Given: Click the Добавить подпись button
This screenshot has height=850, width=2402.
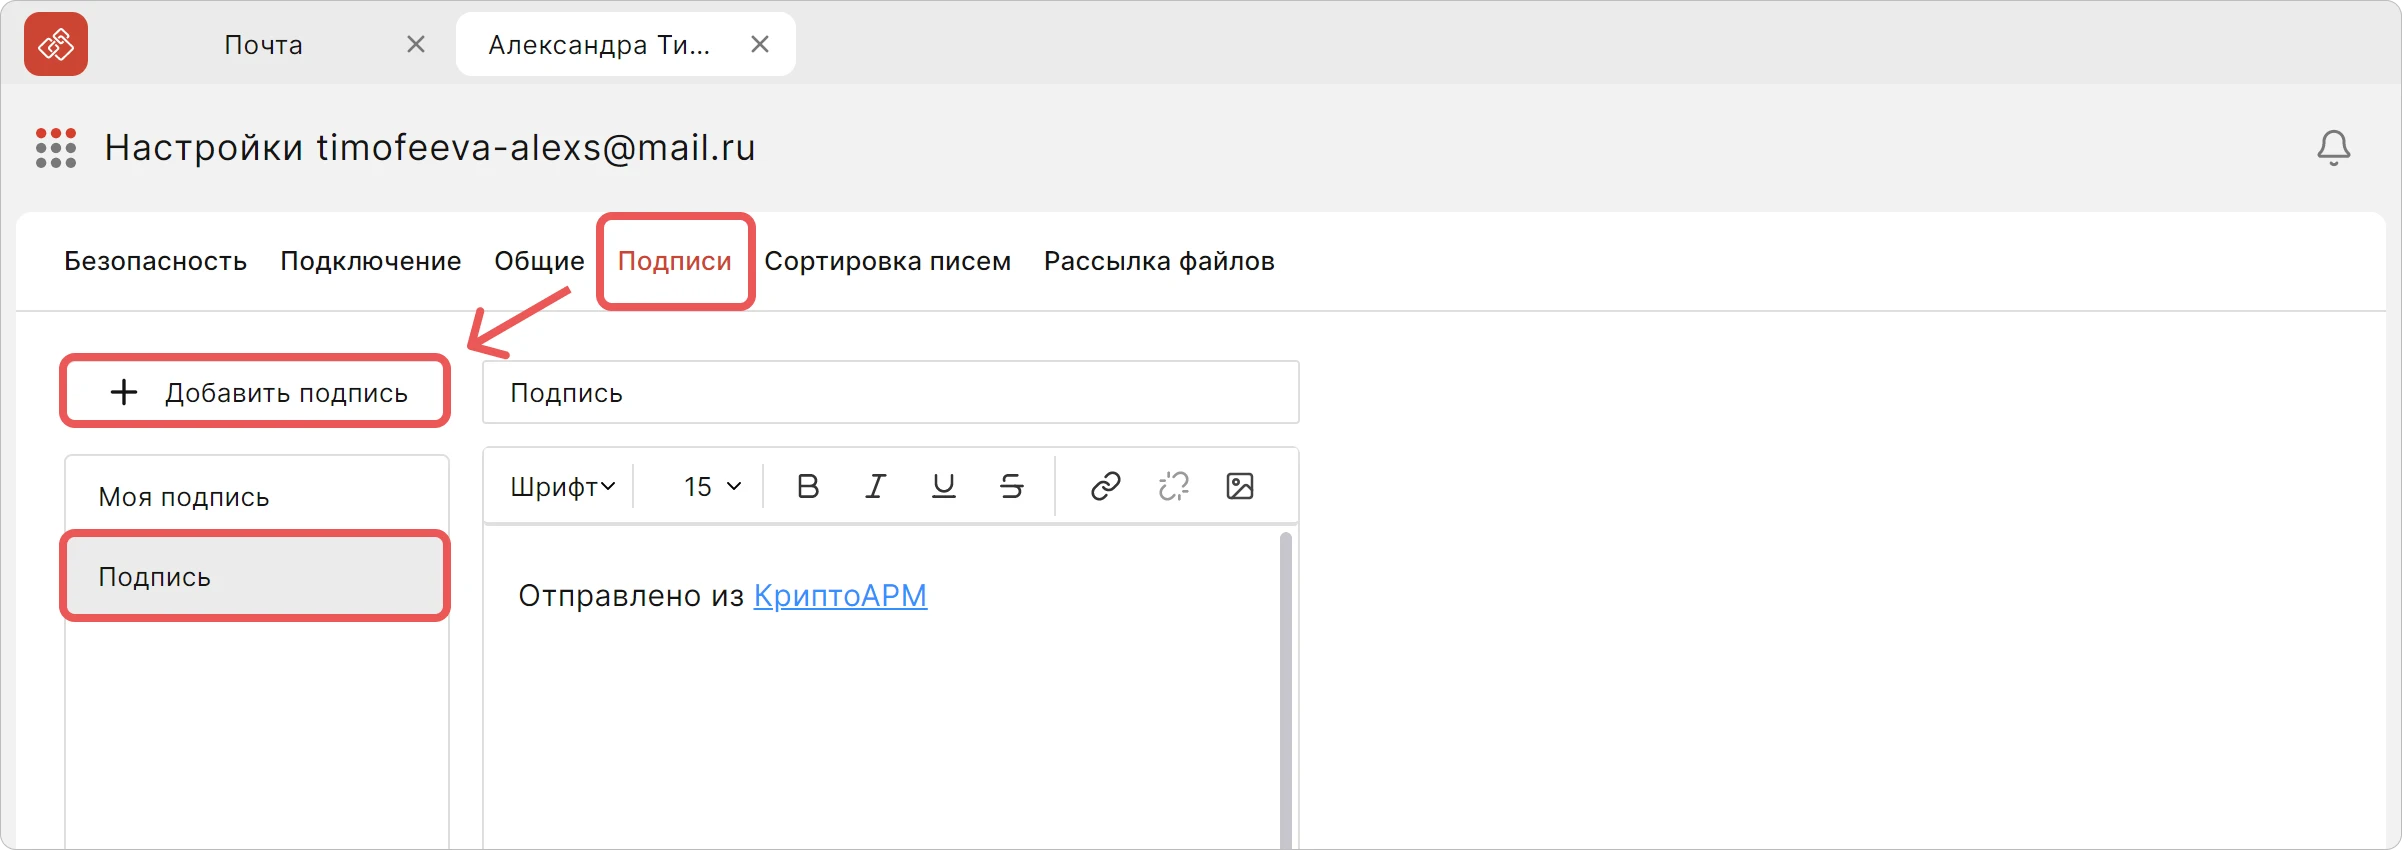Looking at the screenshot, I should pos(255,391).
